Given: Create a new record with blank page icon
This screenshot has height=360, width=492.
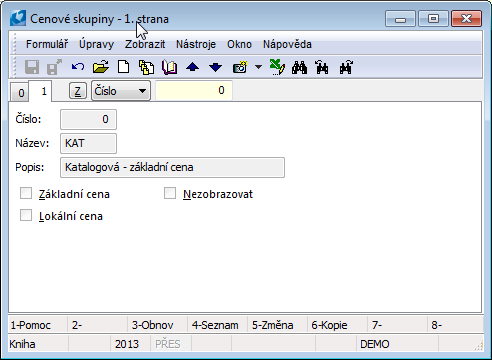Looking at the screenshot, I should (124, 67).
